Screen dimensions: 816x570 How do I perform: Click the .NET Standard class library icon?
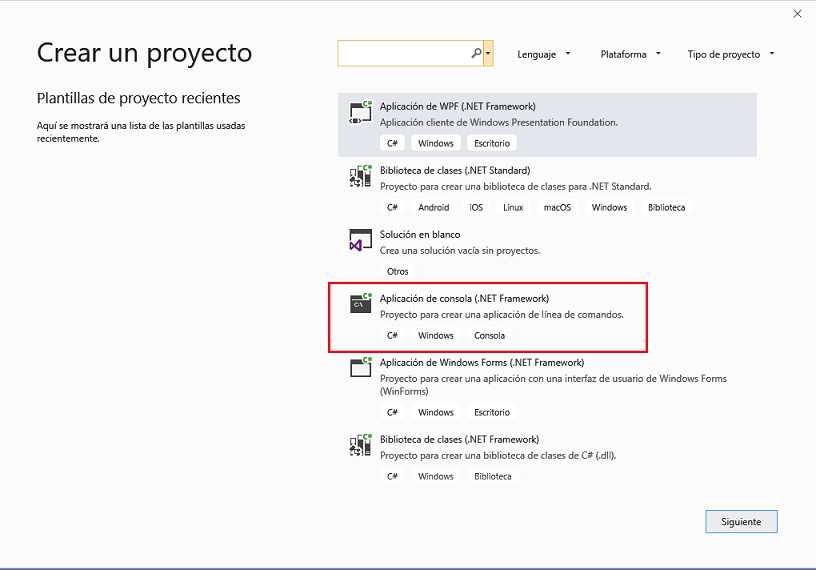360,176
